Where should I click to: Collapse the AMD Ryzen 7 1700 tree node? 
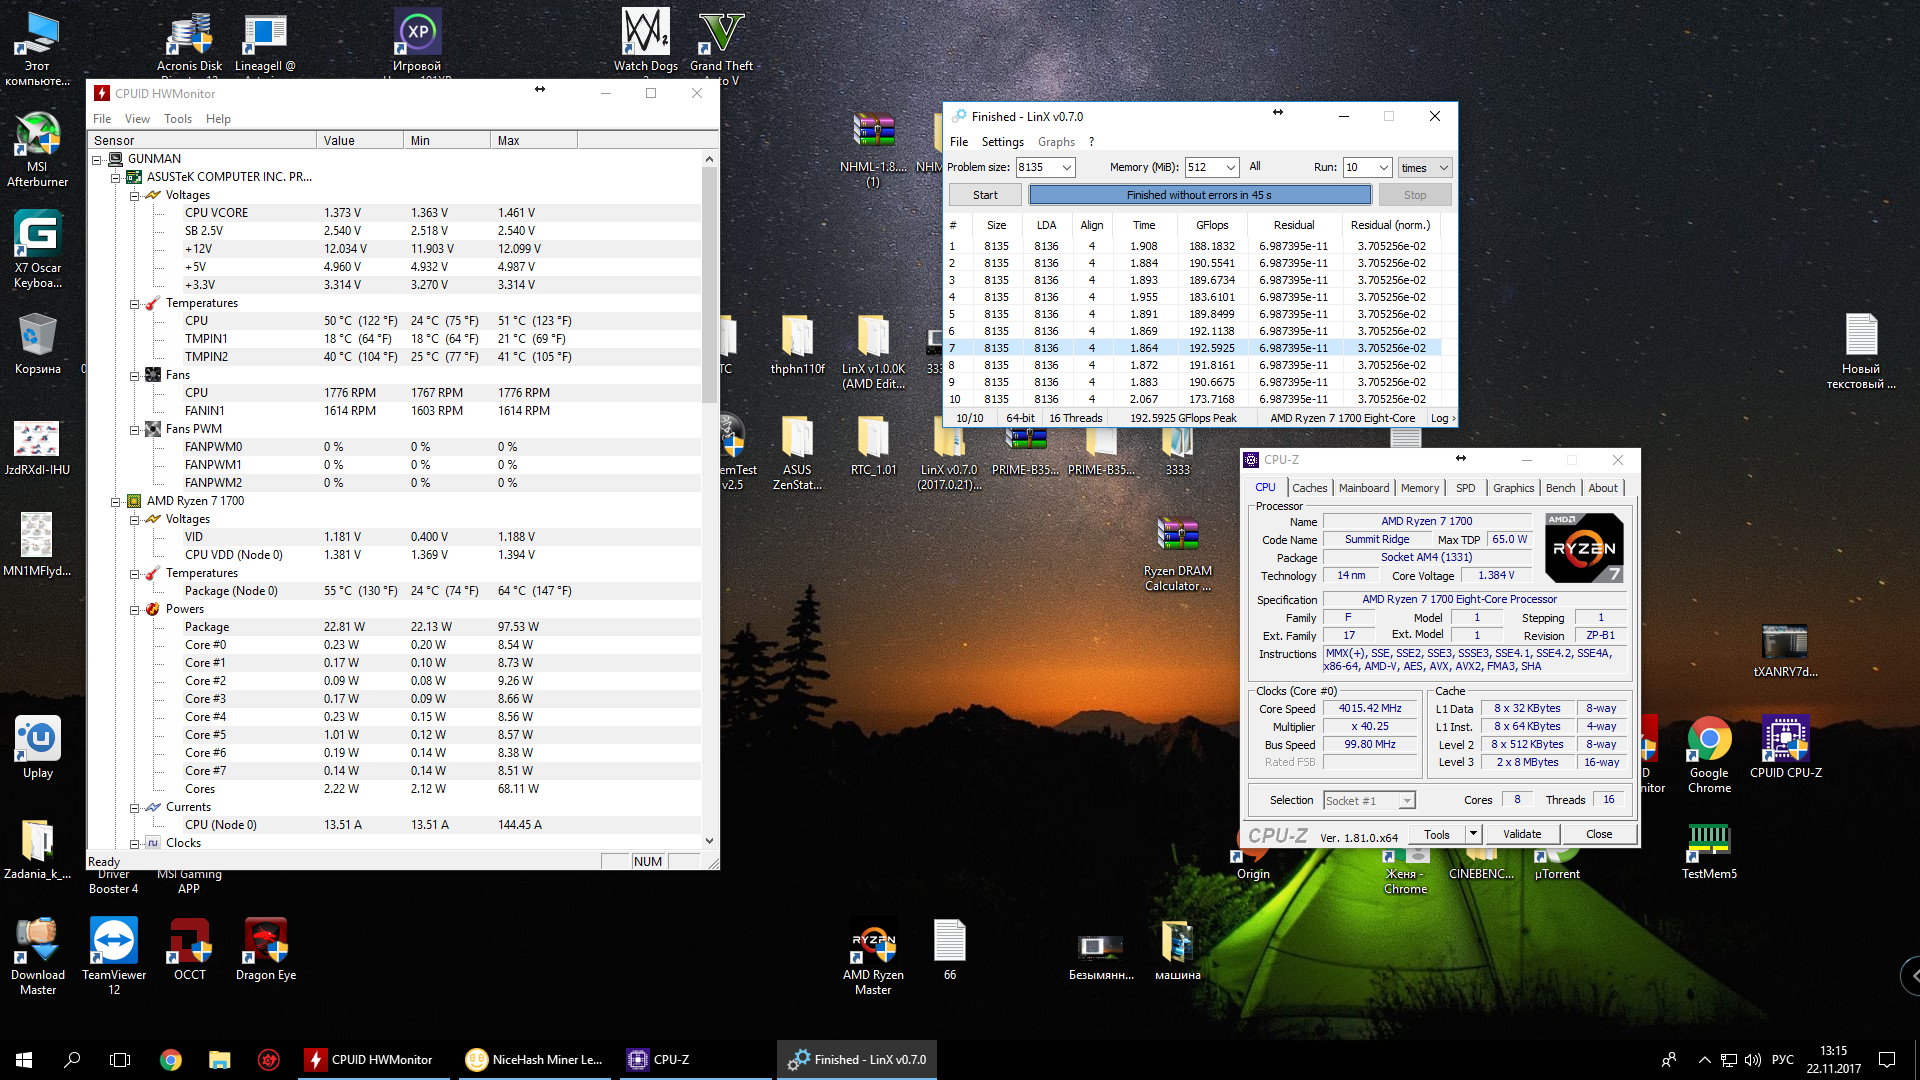pyautogui.click(x=115, y=502)
